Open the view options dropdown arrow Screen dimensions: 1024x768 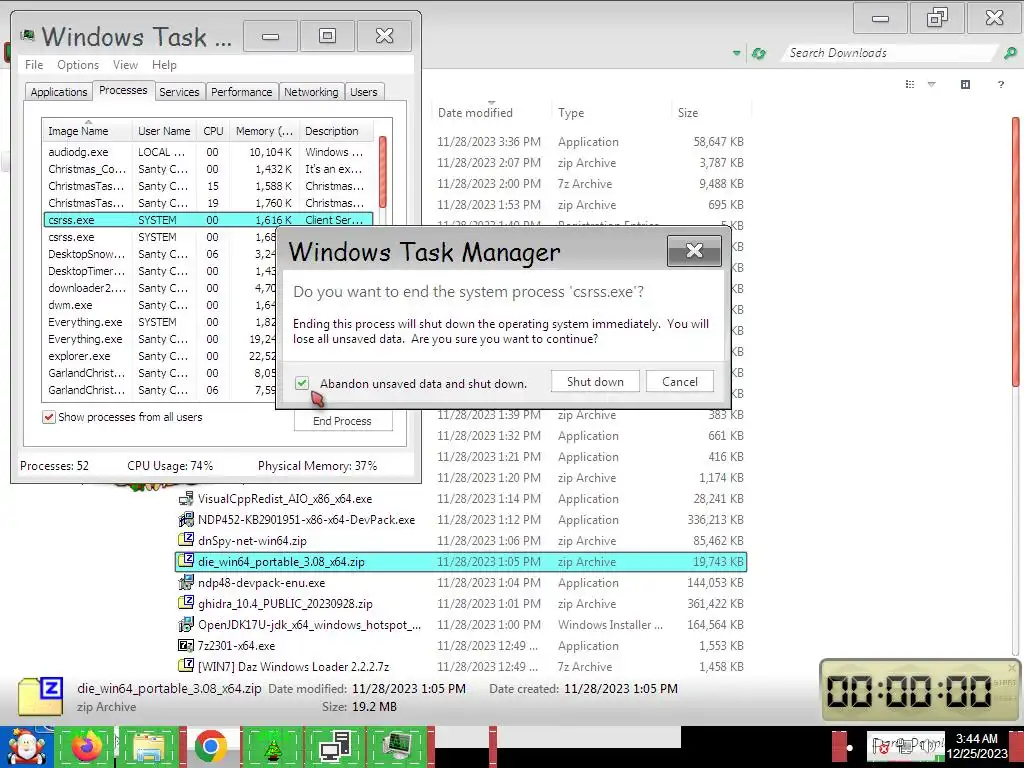pos(932,84)
